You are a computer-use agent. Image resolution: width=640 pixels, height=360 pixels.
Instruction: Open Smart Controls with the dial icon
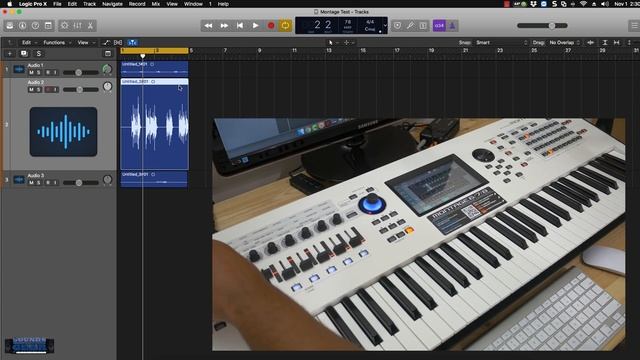pyautogui.click(x=64, y=26)
